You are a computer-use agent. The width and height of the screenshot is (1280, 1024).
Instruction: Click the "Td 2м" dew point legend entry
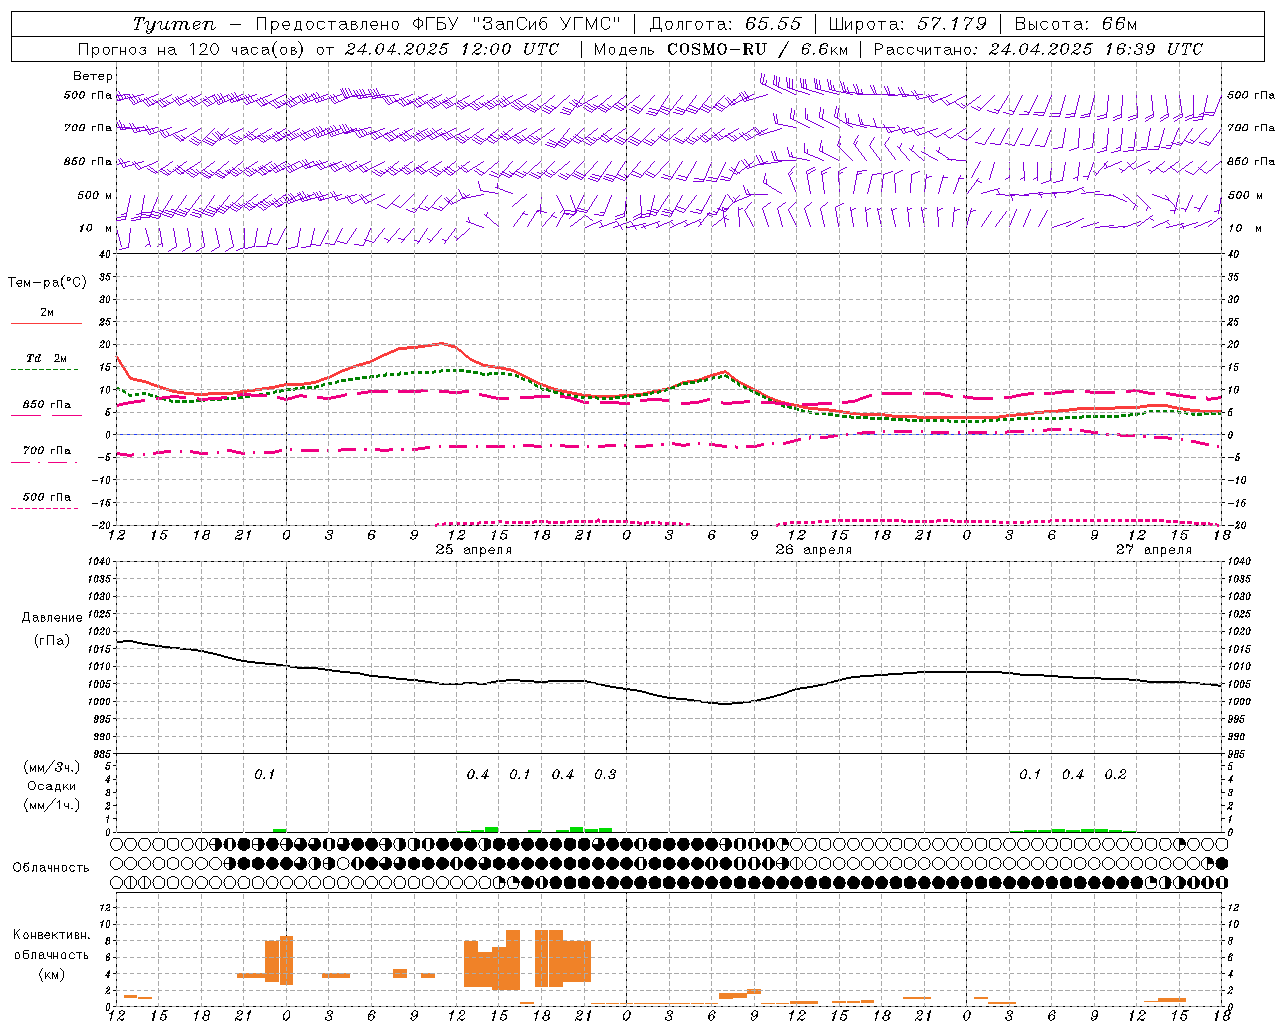[47, 358]
